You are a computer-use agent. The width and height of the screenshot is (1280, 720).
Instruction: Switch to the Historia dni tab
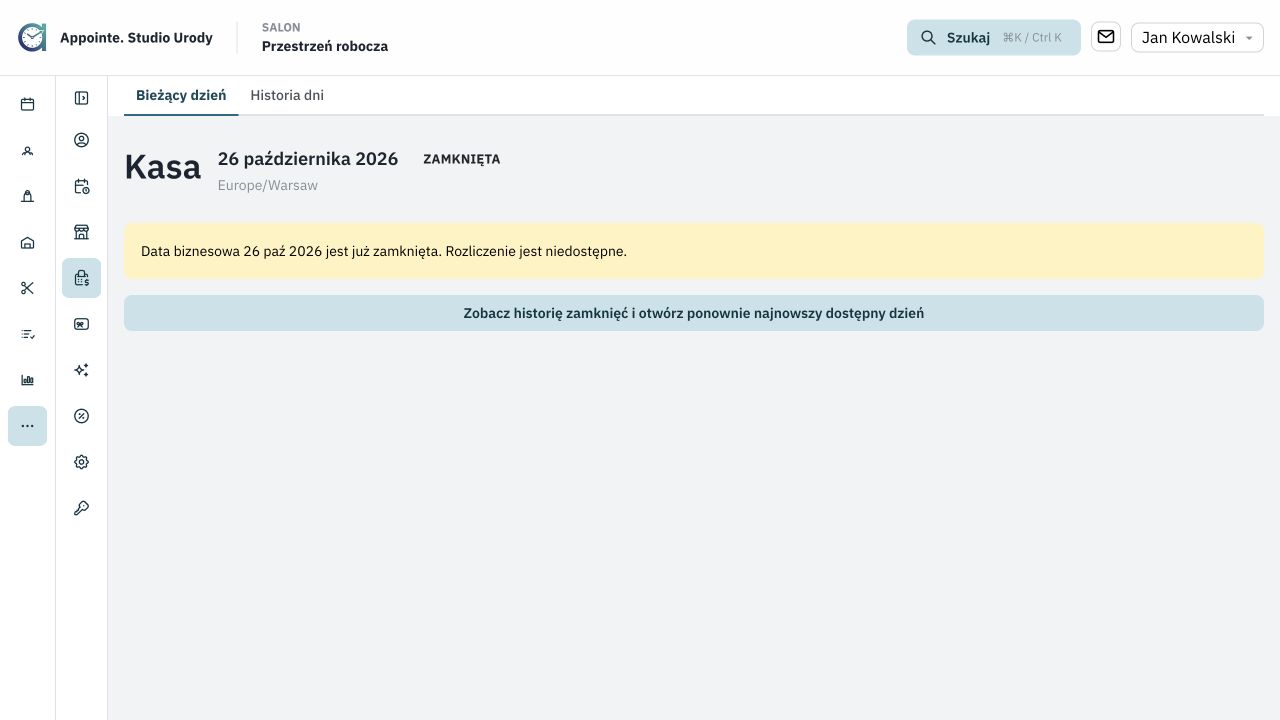[287, 96]
